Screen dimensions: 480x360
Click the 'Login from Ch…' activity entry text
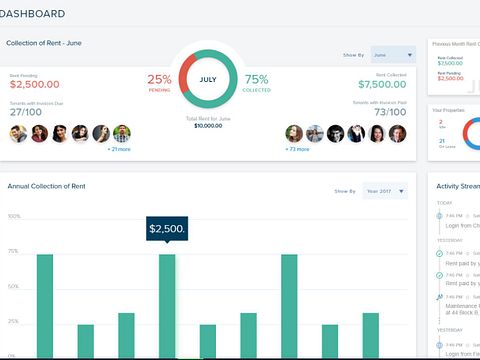click(463, 226)
